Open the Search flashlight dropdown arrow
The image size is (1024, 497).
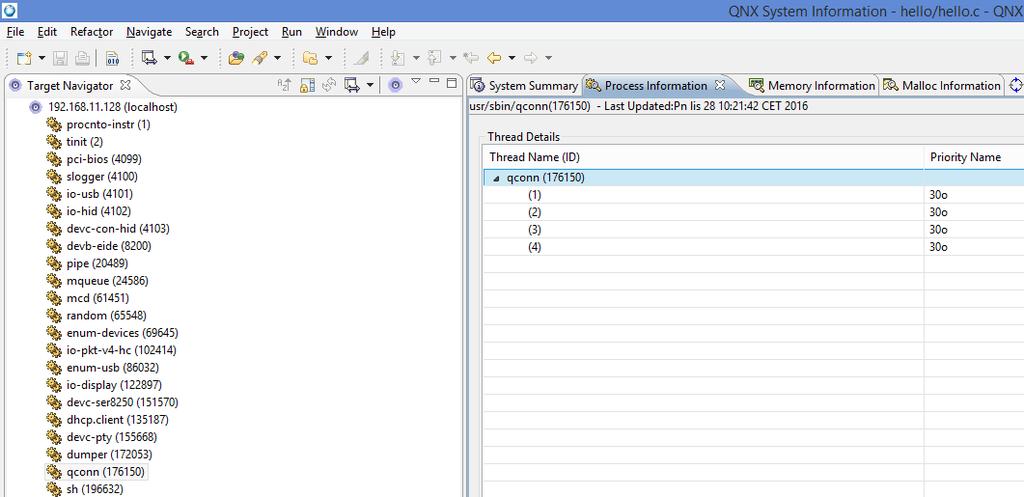tap(277, 58)
